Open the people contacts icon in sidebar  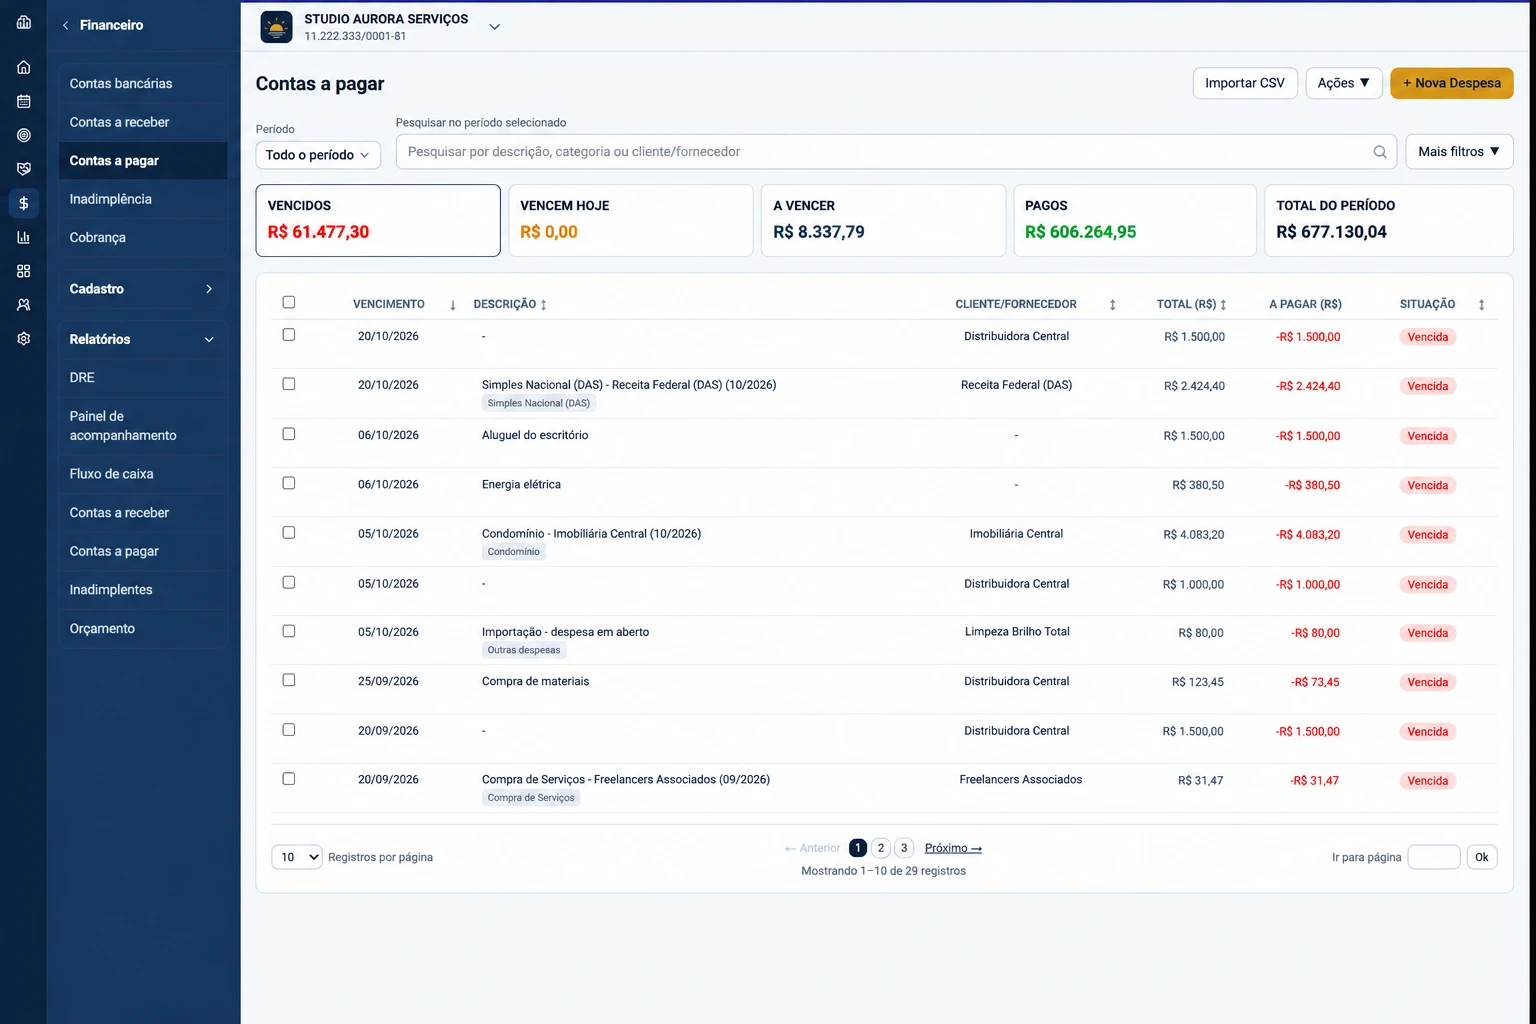tap(23, 305)
